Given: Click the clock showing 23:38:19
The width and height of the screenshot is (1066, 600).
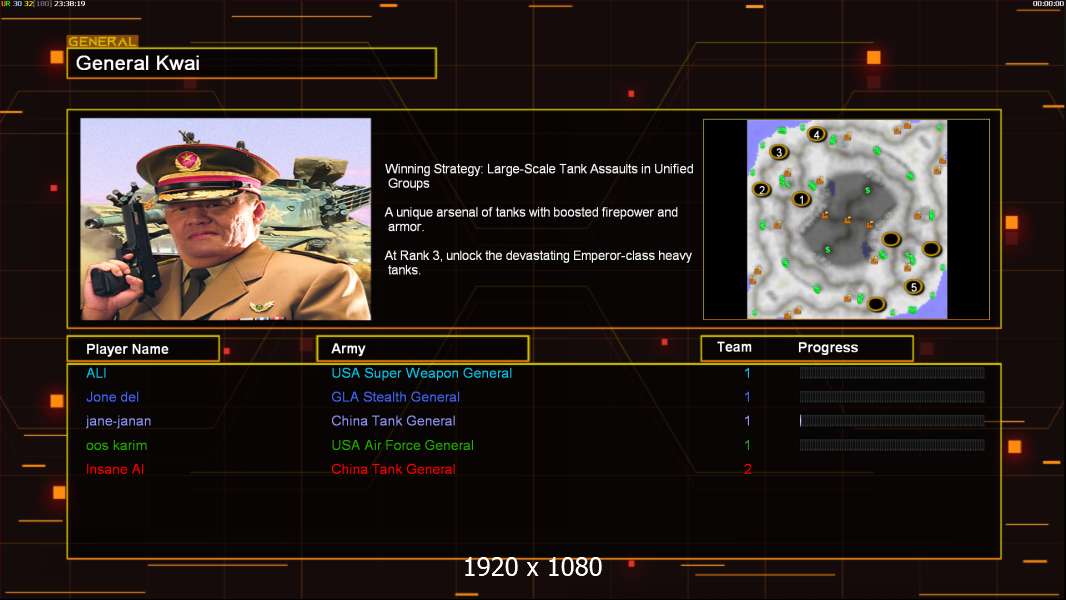Looking at the screenshot, I should click(x=69, y=4).
